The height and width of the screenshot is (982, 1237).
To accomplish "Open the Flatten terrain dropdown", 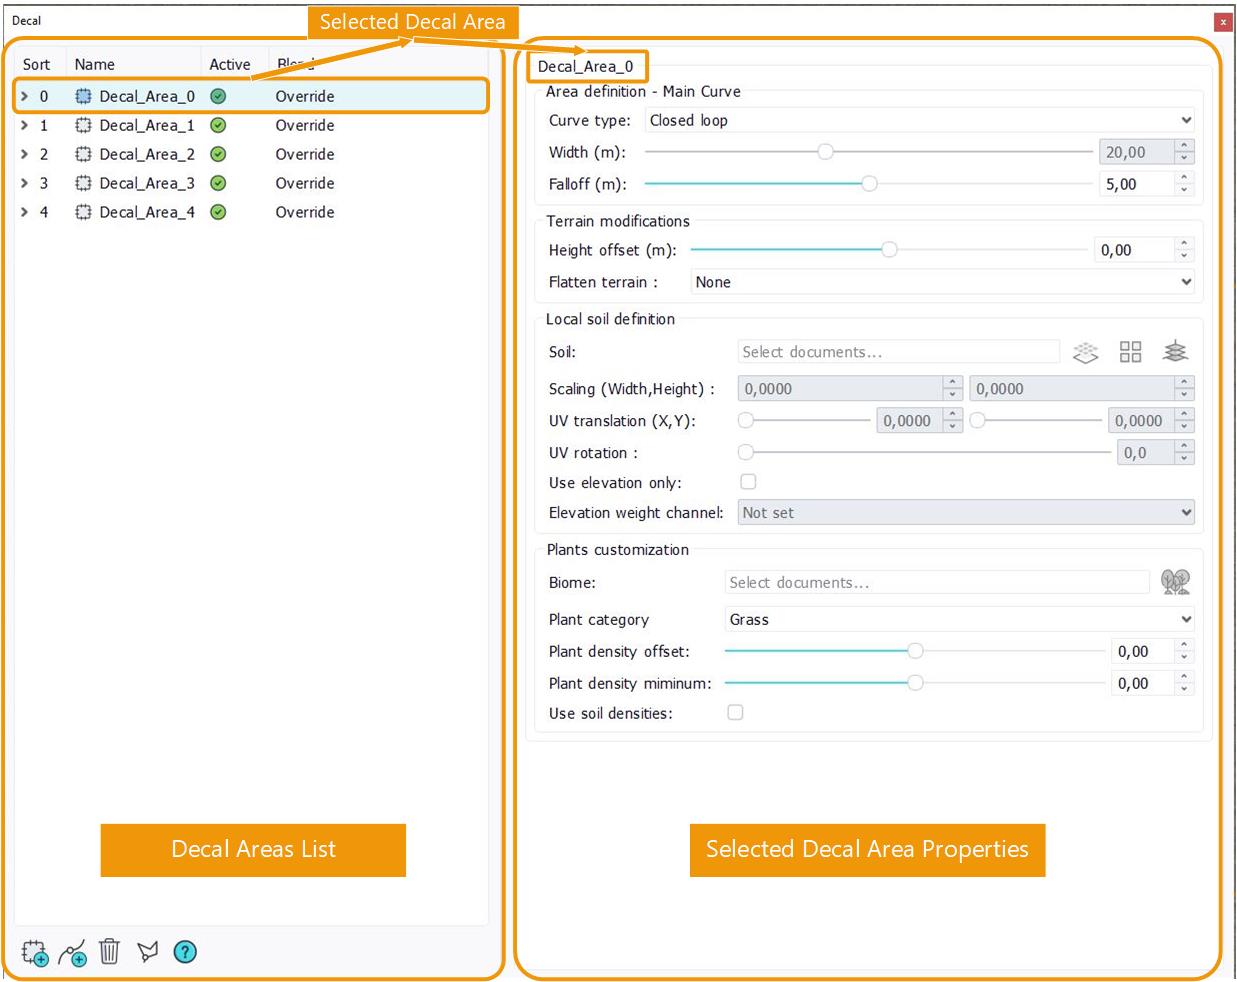I will coord(942,282).
